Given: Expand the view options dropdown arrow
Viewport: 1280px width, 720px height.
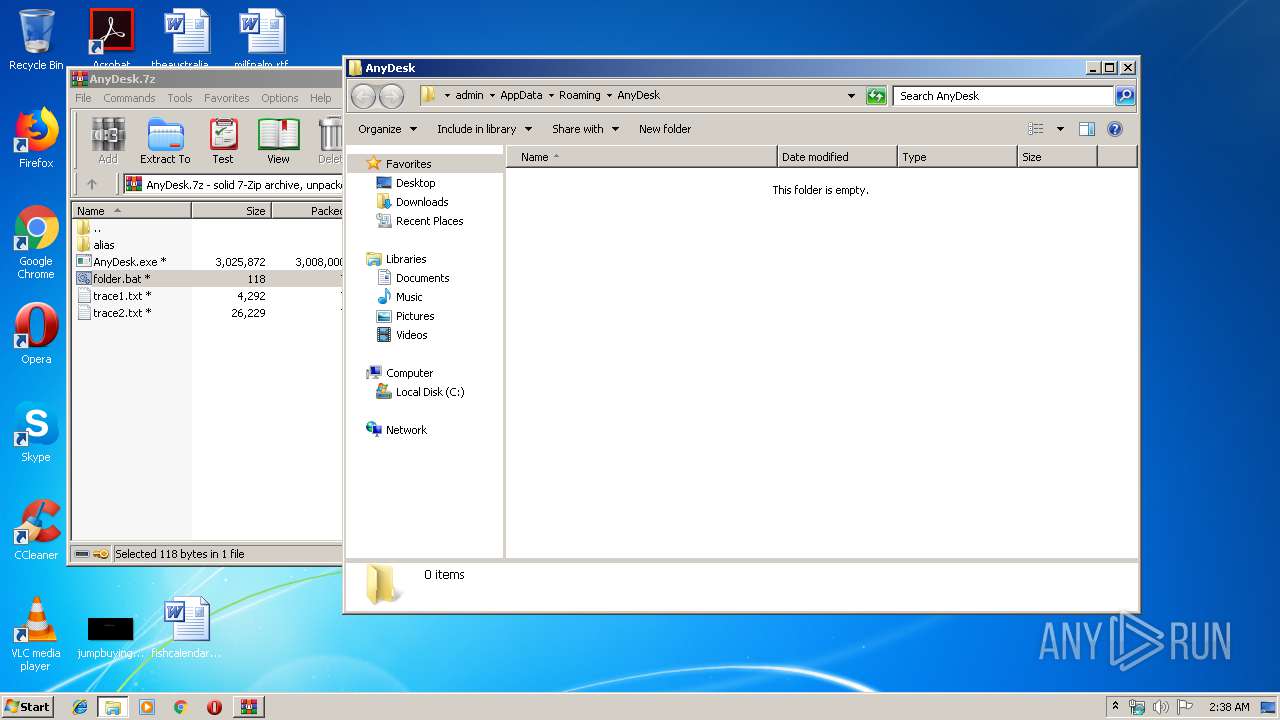Looking at the screenshot, I should coord(1060,129).
